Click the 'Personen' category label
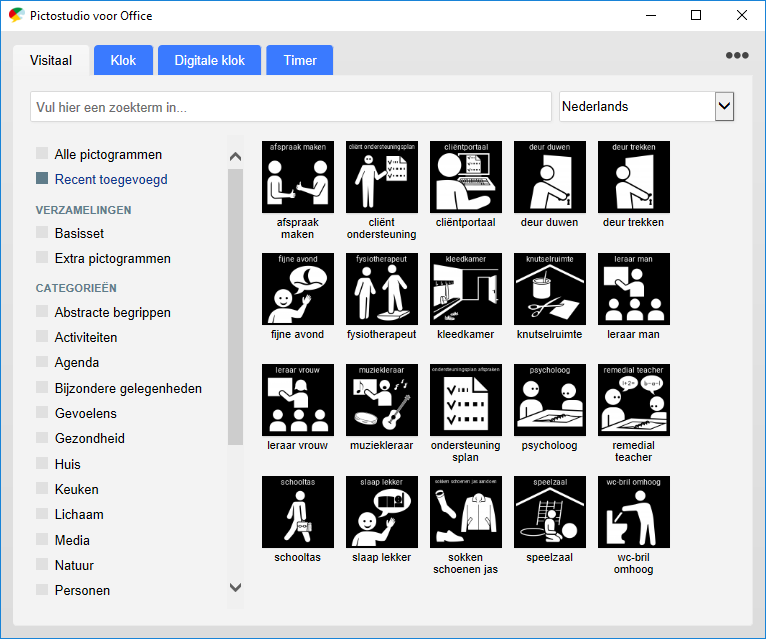Screen dimensions: 766x639 coord(82,590)
